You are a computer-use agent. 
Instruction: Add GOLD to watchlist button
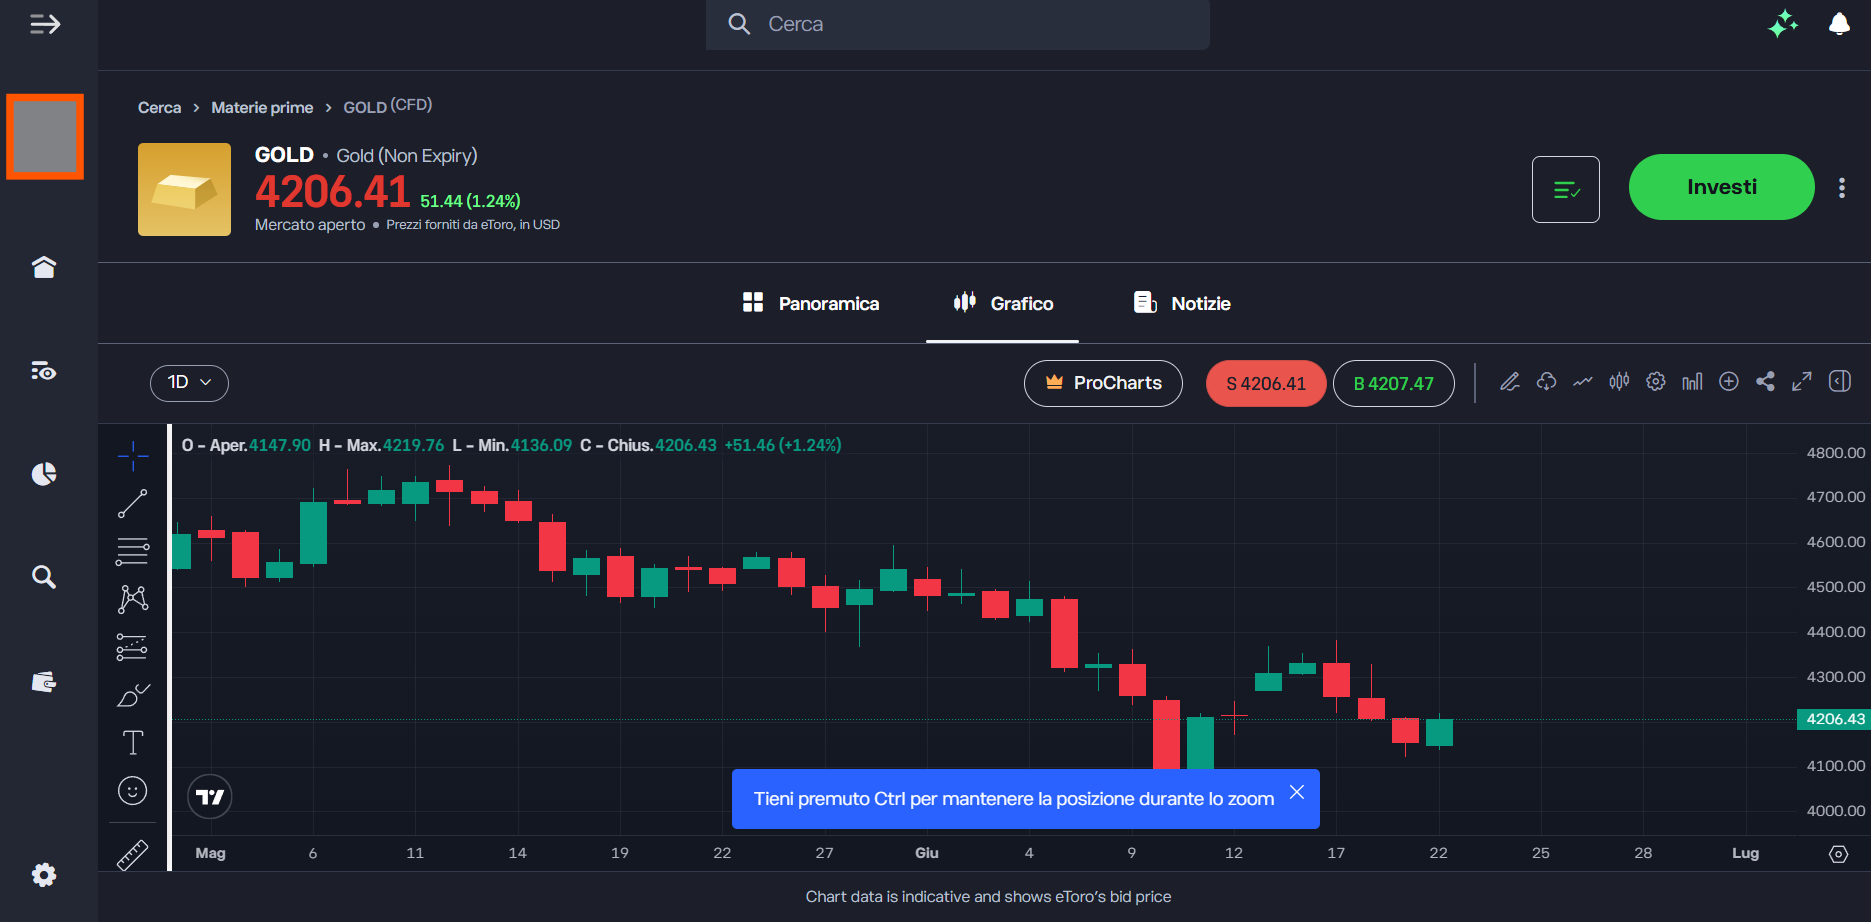point(1566,189)
